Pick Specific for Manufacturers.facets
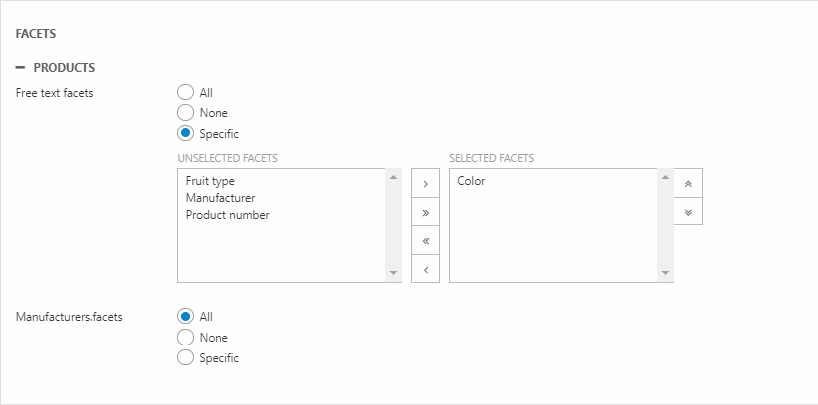Image resolution: width=818 pixels, height=405 pixels. pyautogui.click(x=185, y=357)
